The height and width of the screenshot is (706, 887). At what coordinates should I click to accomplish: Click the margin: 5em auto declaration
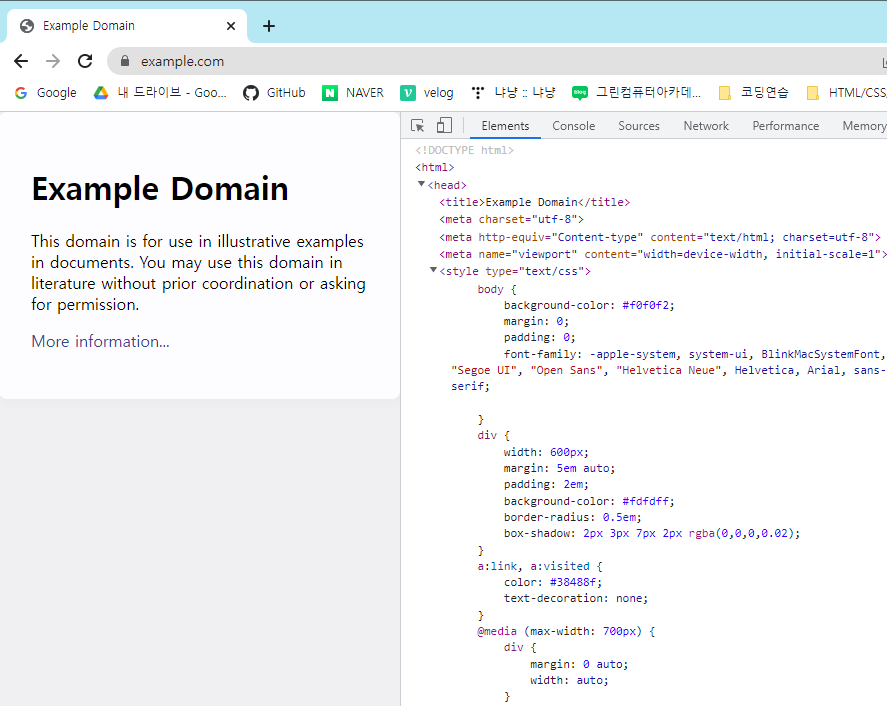click(559, 468)
